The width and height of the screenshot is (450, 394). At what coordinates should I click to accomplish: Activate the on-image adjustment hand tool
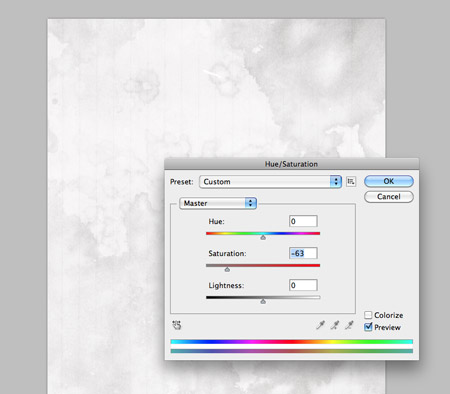pos(177,325)
